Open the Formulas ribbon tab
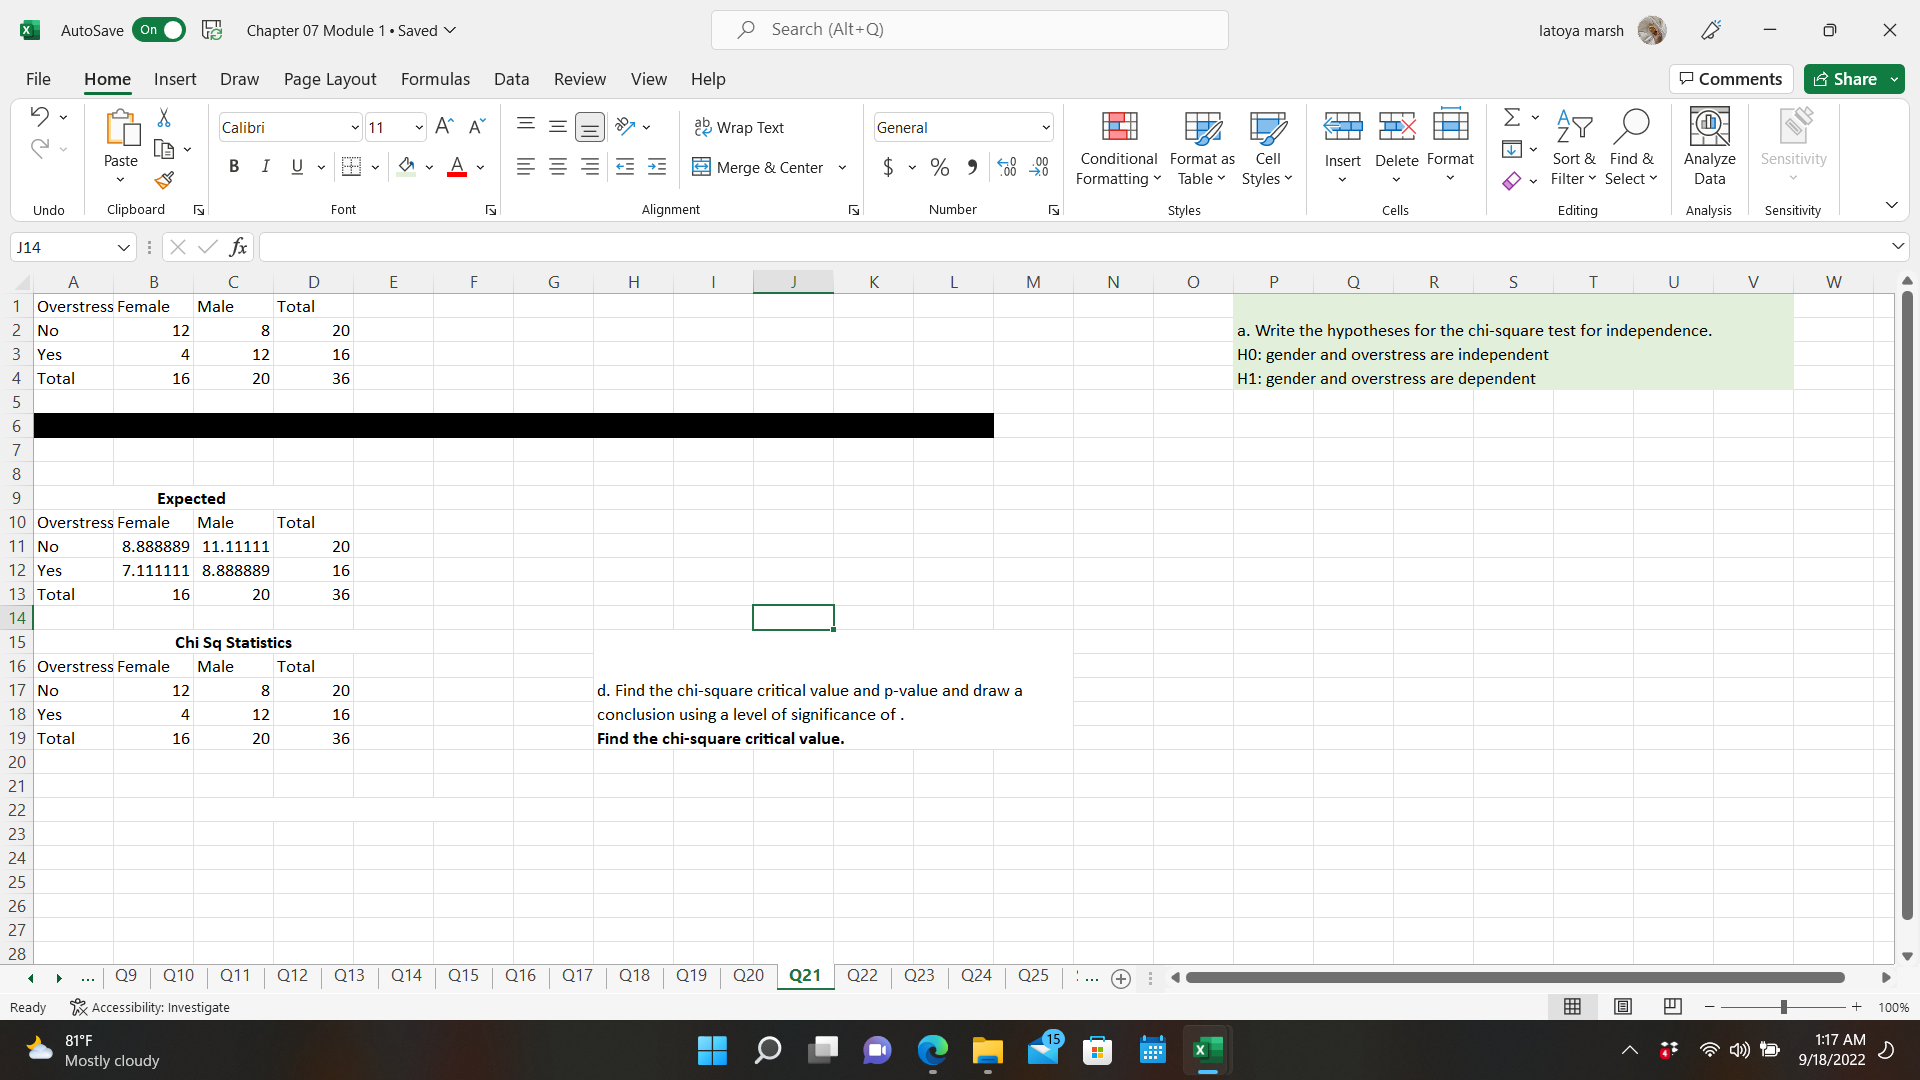The height and width of the screenshot is (1080, 1920). (x=435, y=79)
